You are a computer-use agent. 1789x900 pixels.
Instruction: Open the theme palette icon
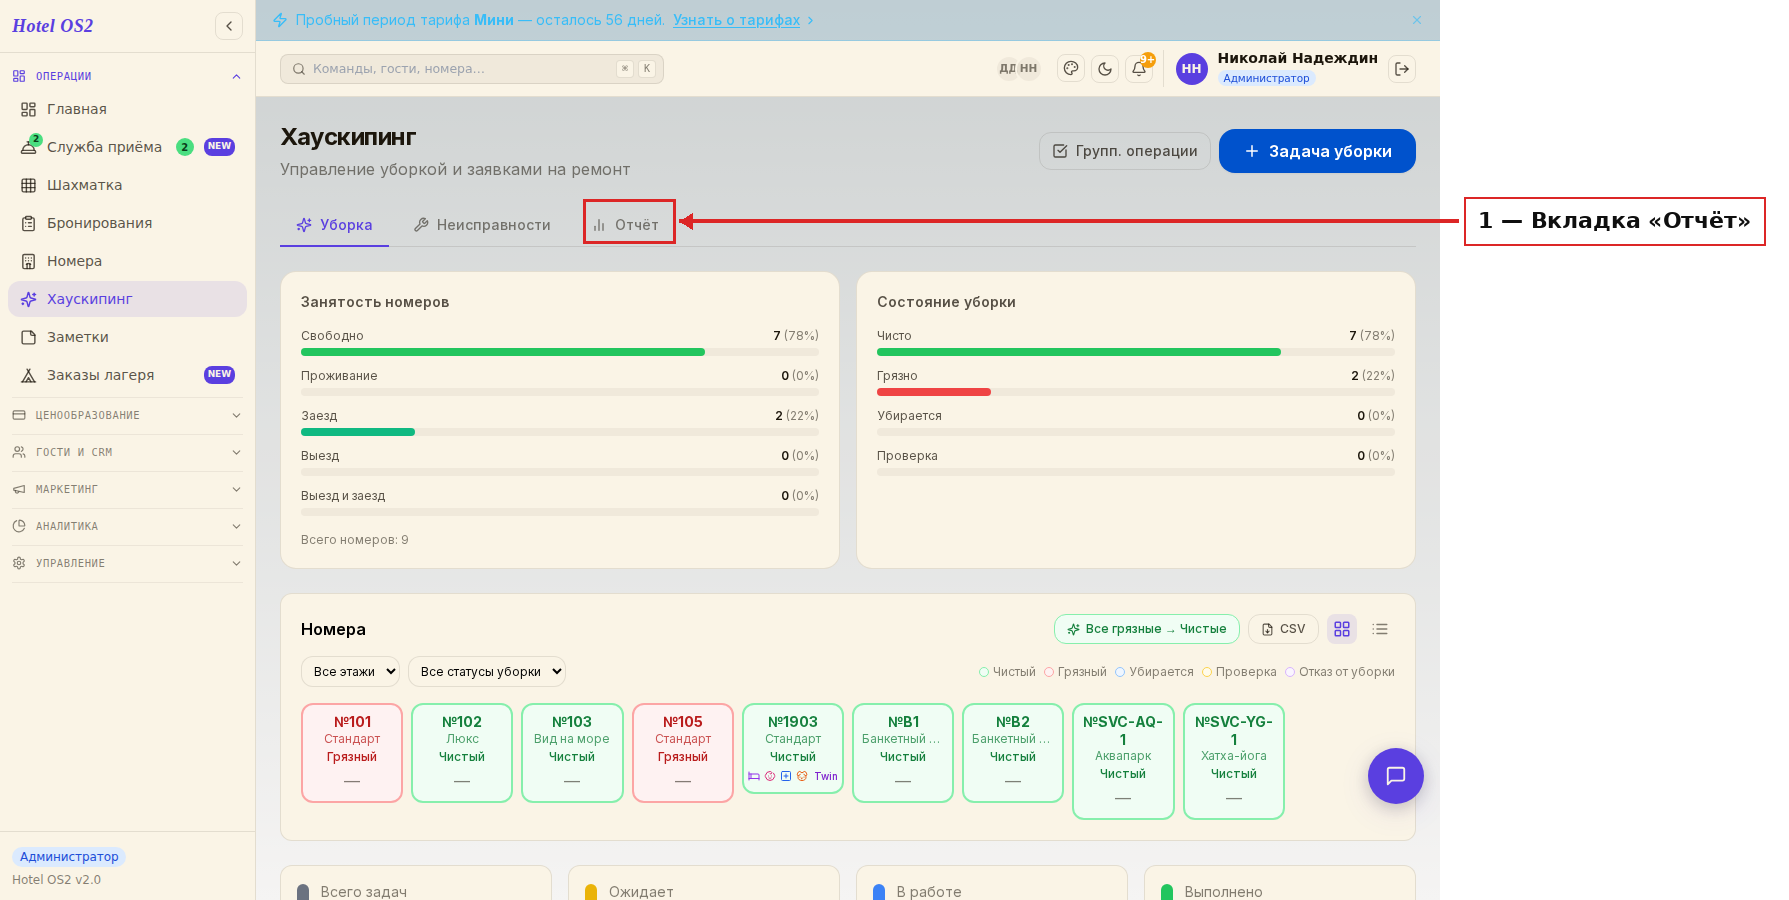(x=1071, y=69)
